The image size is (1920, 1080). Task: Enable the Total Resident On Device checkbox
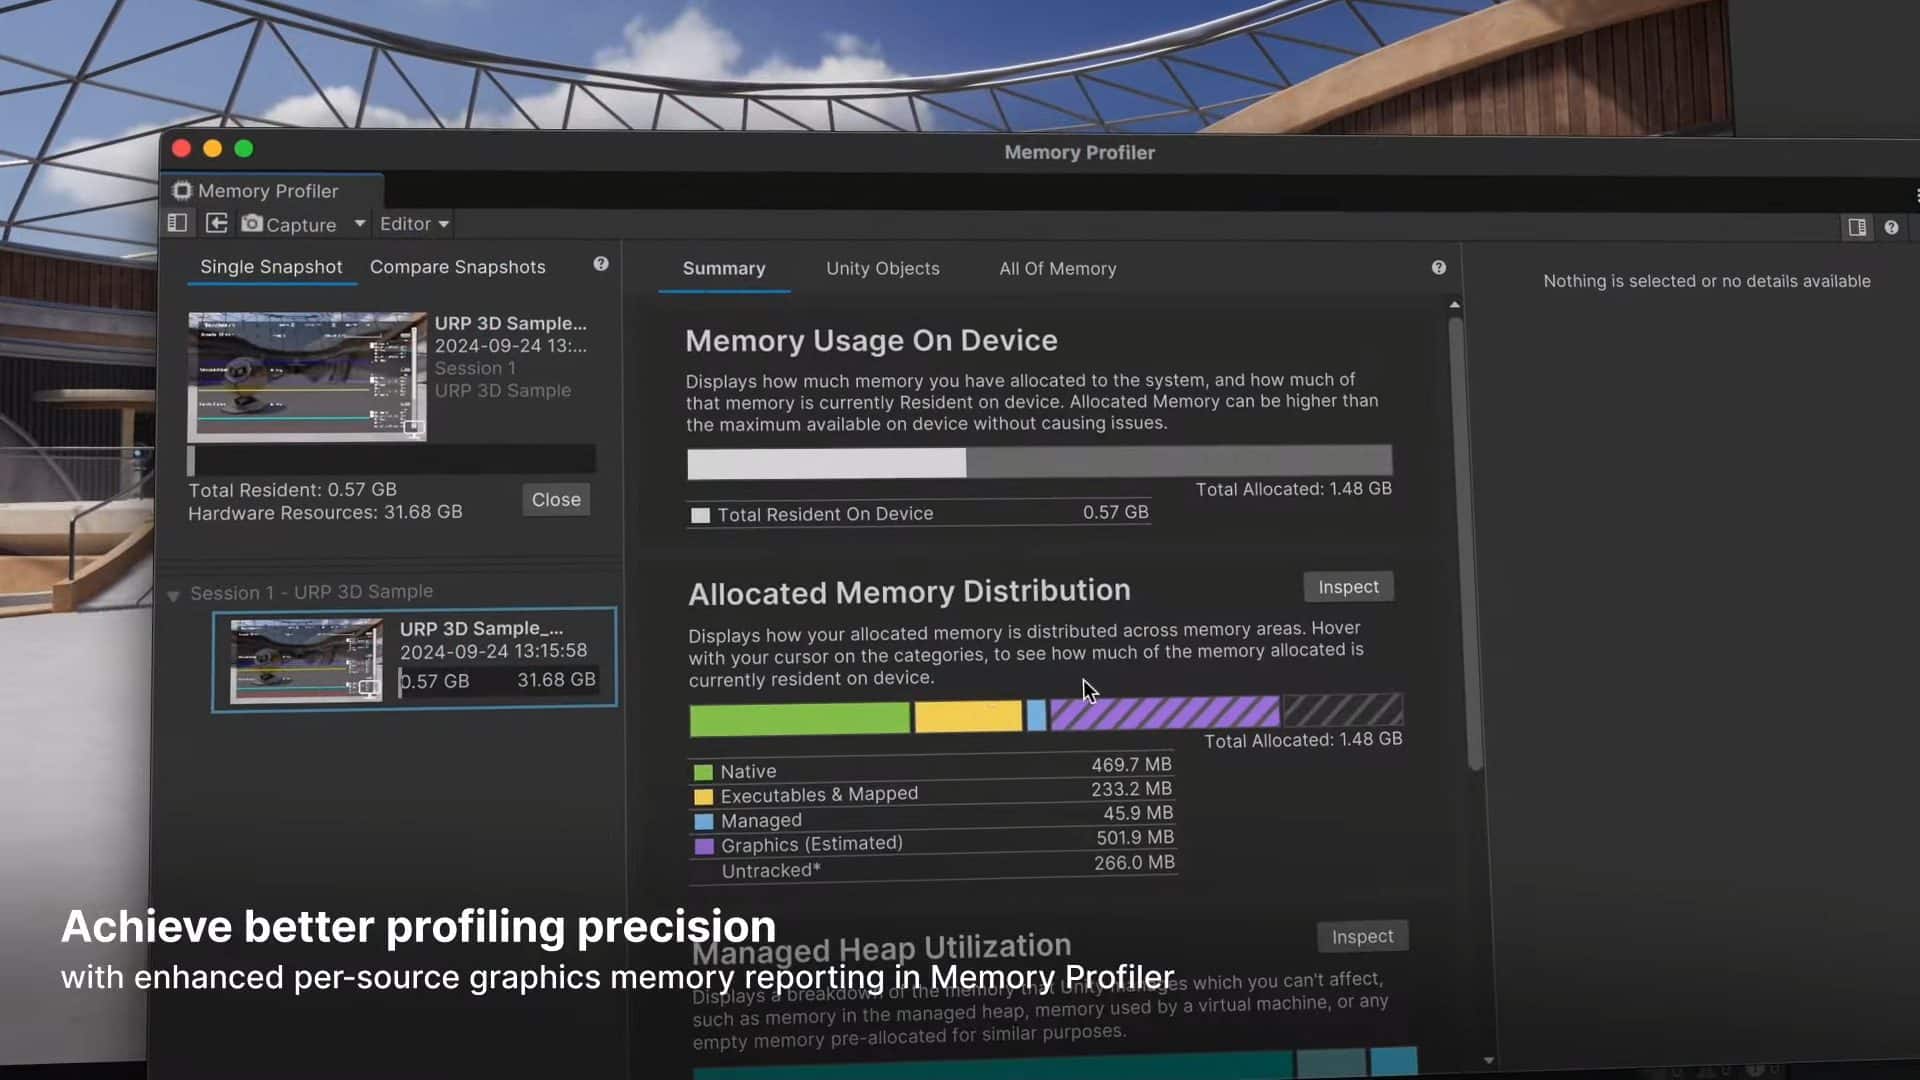(x=700, y=514)
